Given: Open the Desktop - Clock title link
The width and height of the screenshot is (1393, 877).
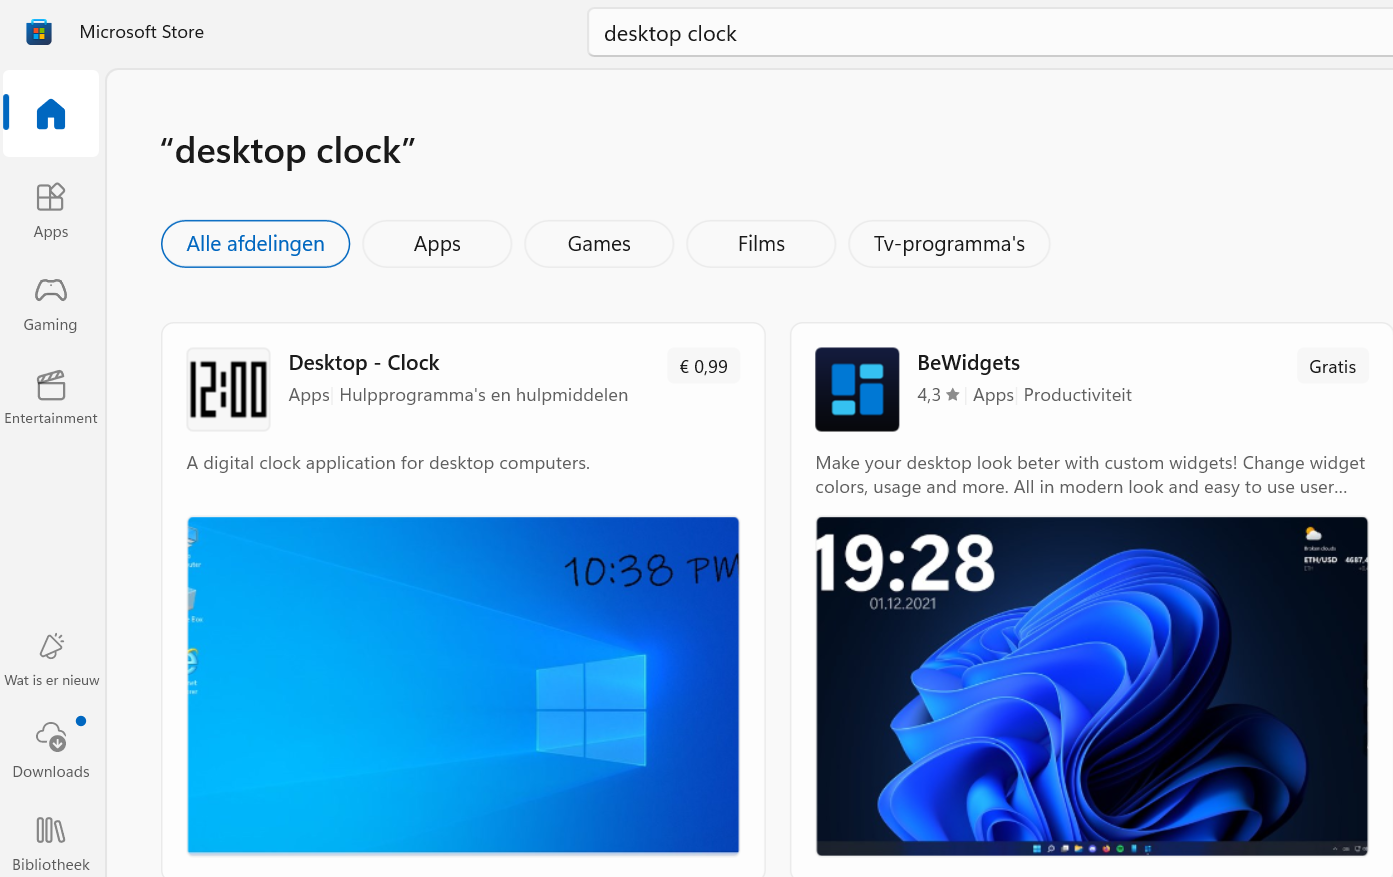Looking at the screenshot, I should pos(364,363).
